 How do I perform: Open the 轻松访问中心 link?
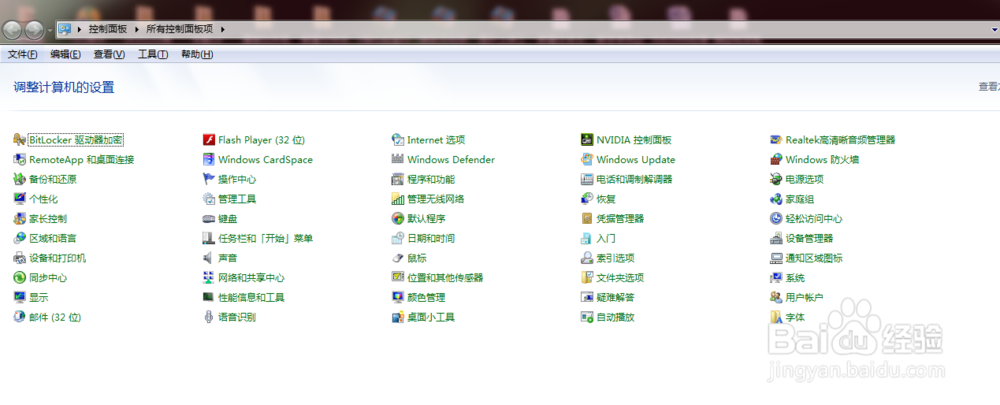(x=814, y=219)
